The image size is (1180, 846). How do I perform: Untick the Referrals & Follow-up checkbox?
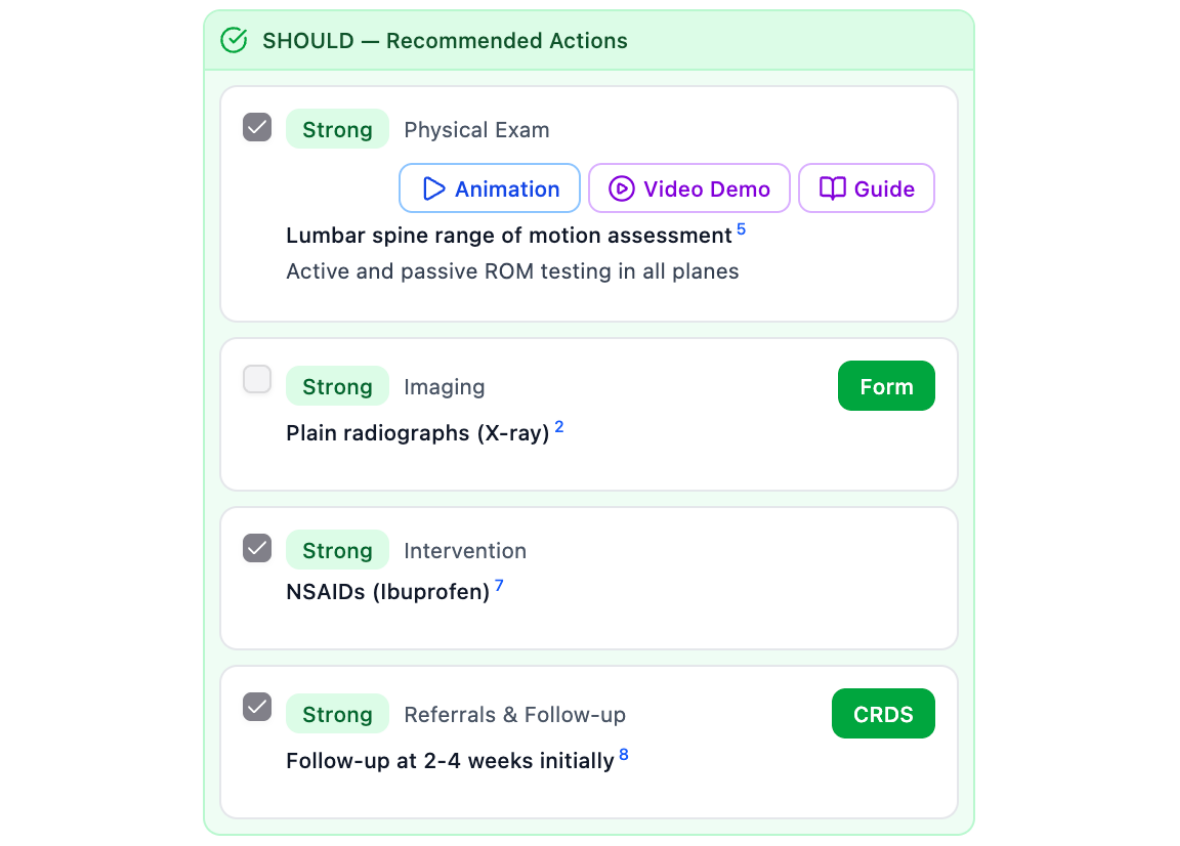(x=257, y=707)
